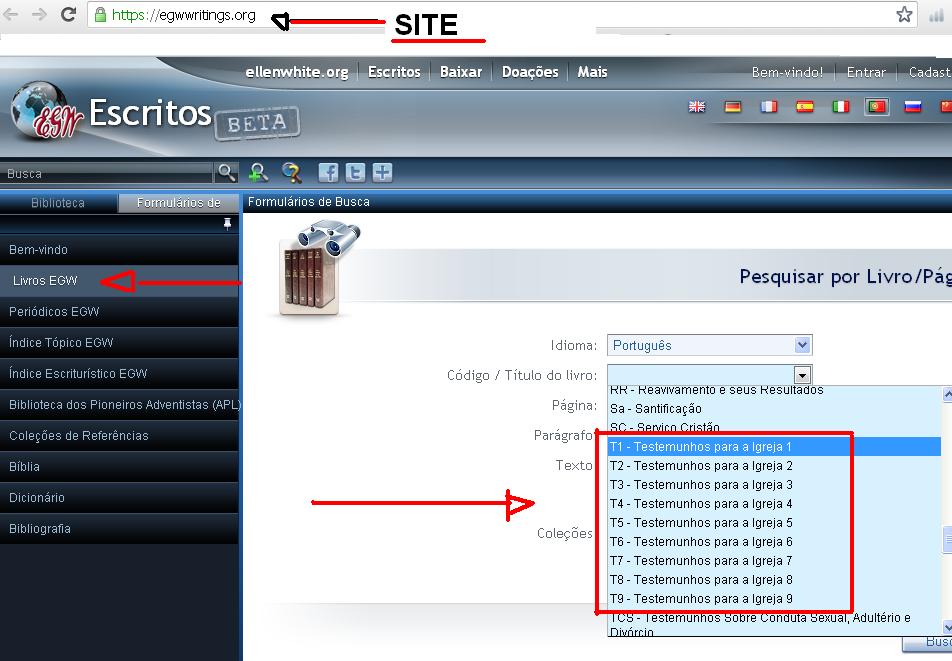Bookmark this page with the star icon
This screenshot has height=661, width=952.
[x=904, y=14]
